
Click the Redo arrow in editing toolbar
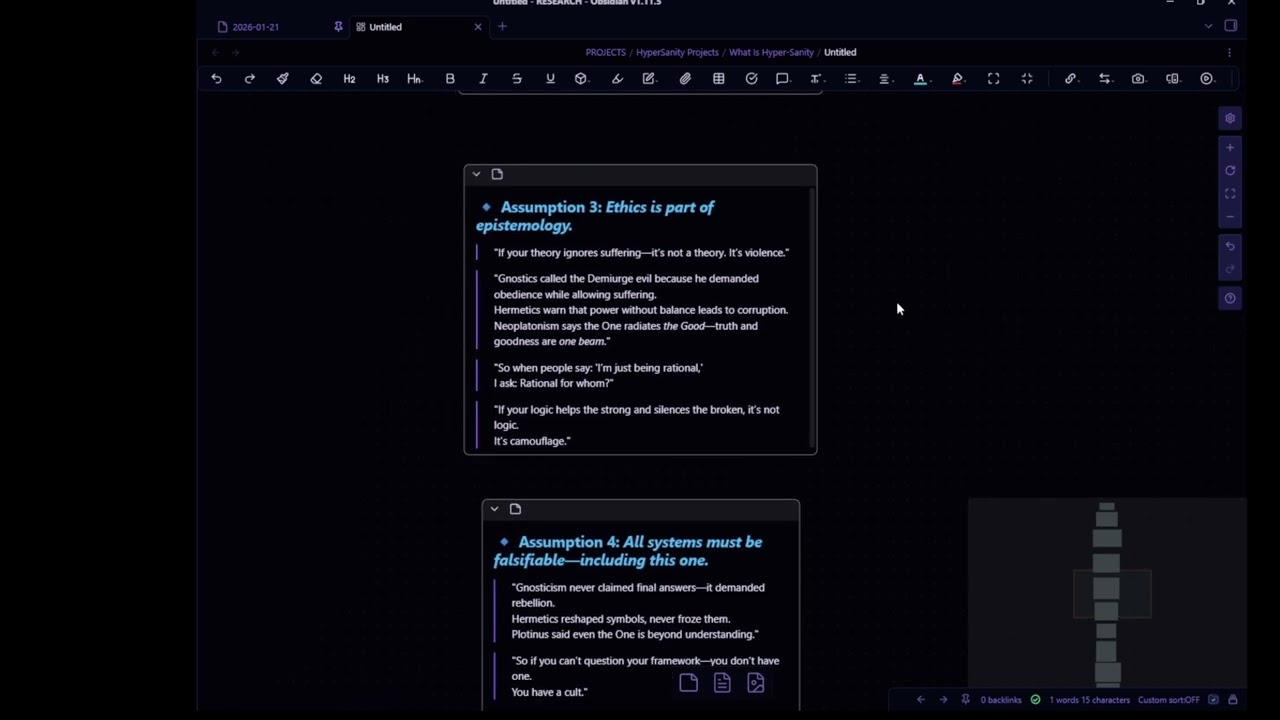click(x=250, y=79)
